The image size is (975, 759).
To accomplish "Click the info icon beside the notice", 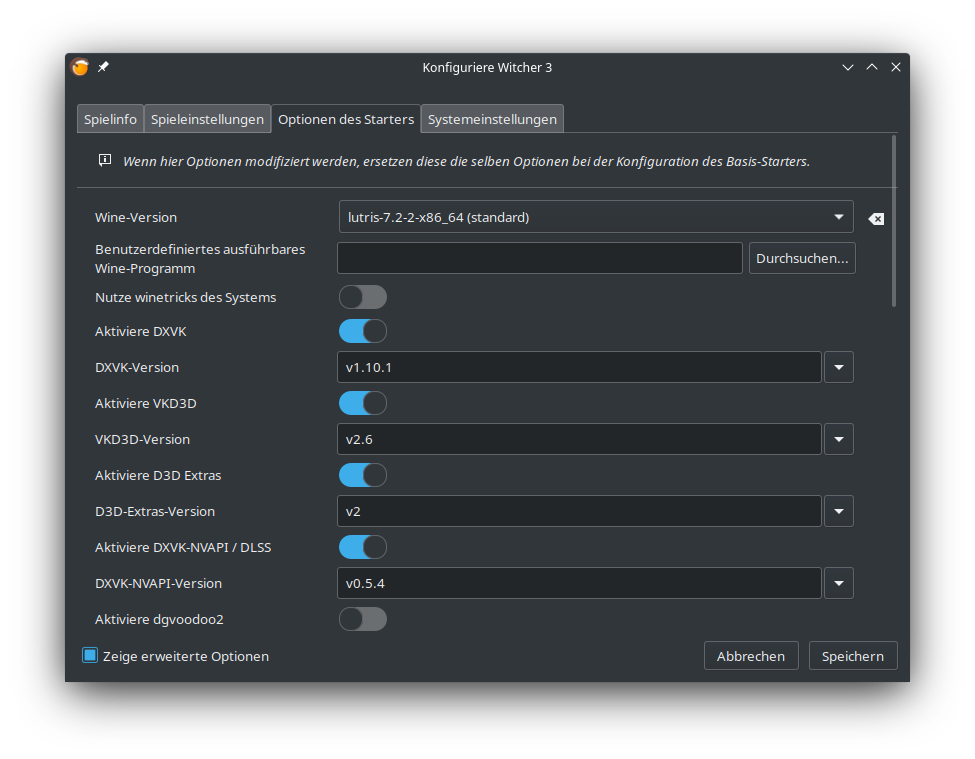I will click(x=105, y=160).
